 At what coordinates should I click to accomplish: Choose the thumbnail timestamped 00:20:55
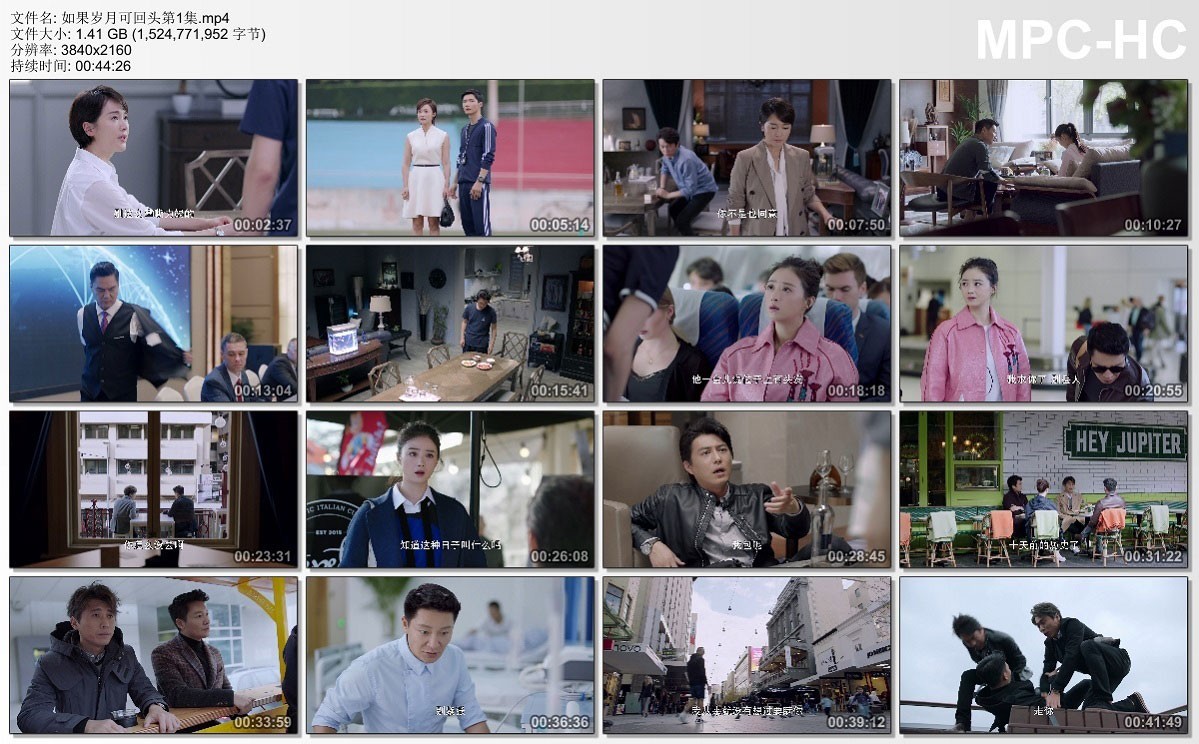tap(1043, 324)
